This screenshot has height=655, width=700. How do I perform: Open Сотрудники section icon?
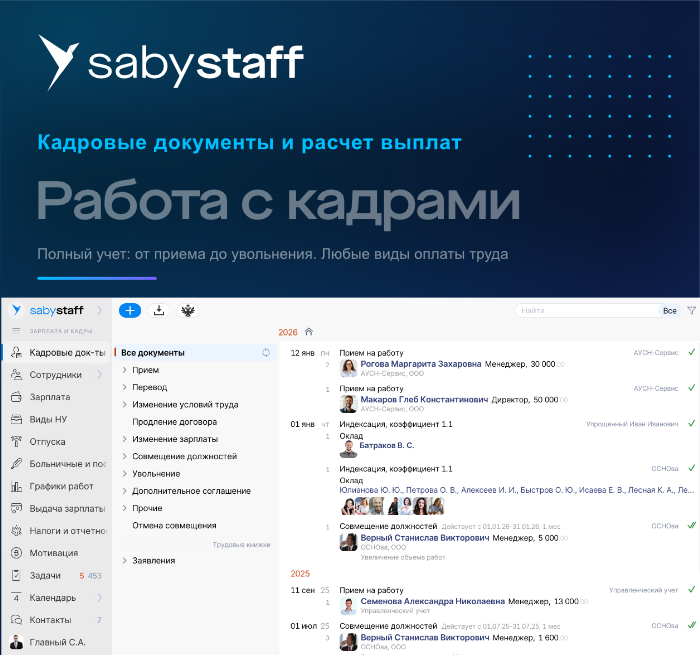click(x=17, y=375)
